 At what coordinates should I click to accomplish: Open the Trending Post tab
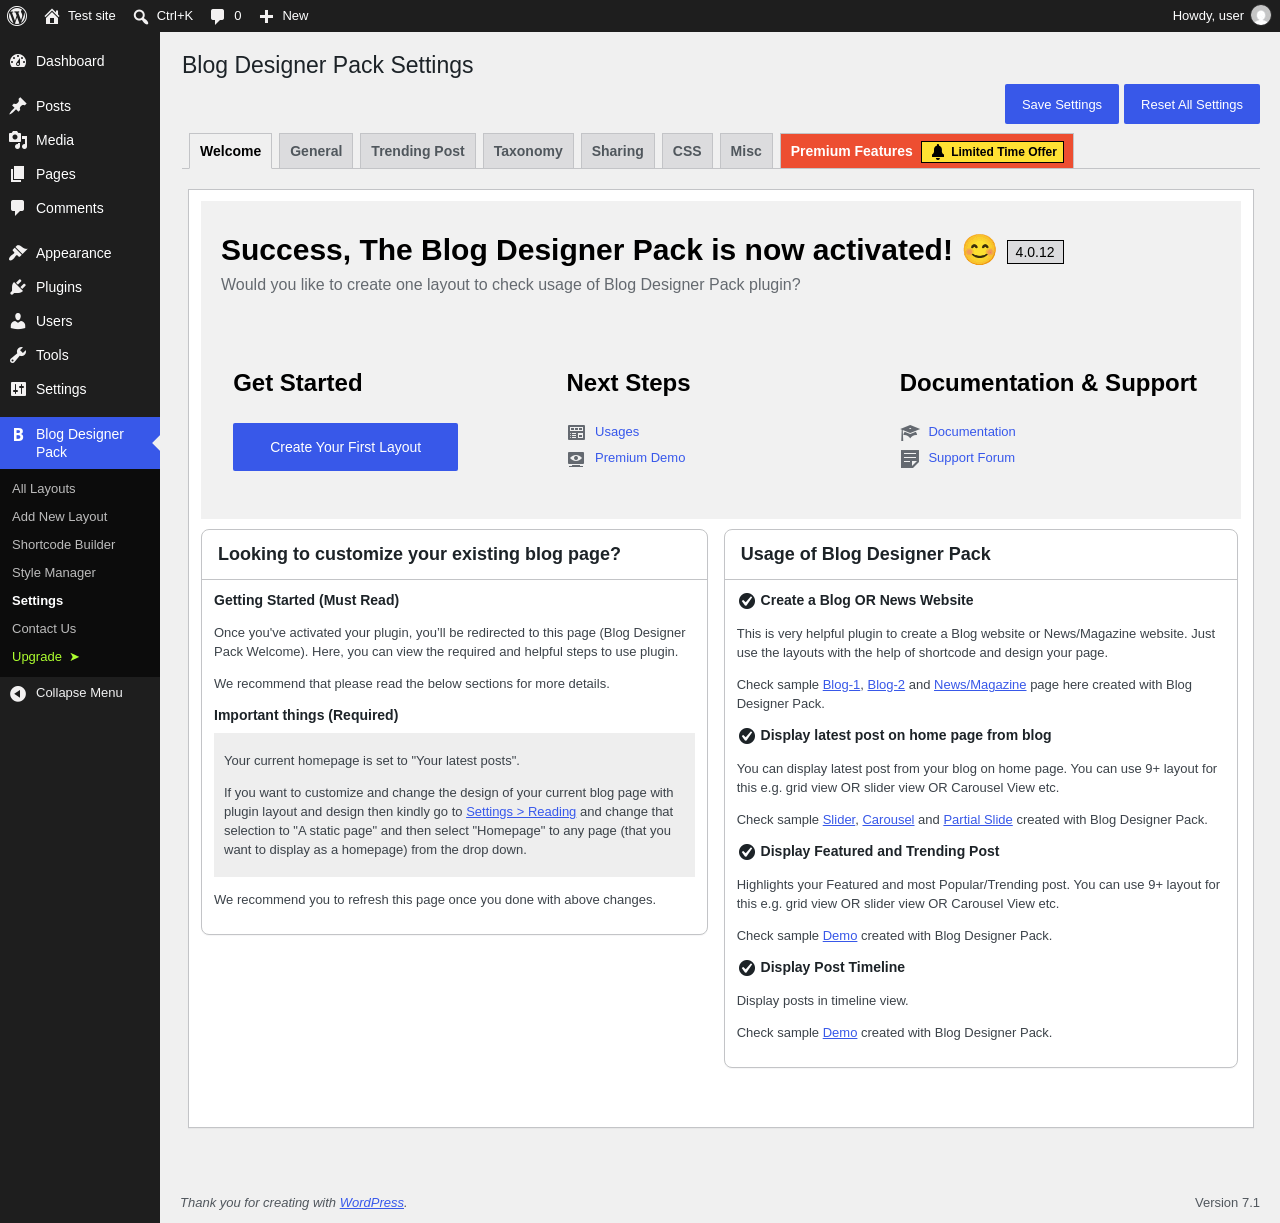click(x=418, y=151)
